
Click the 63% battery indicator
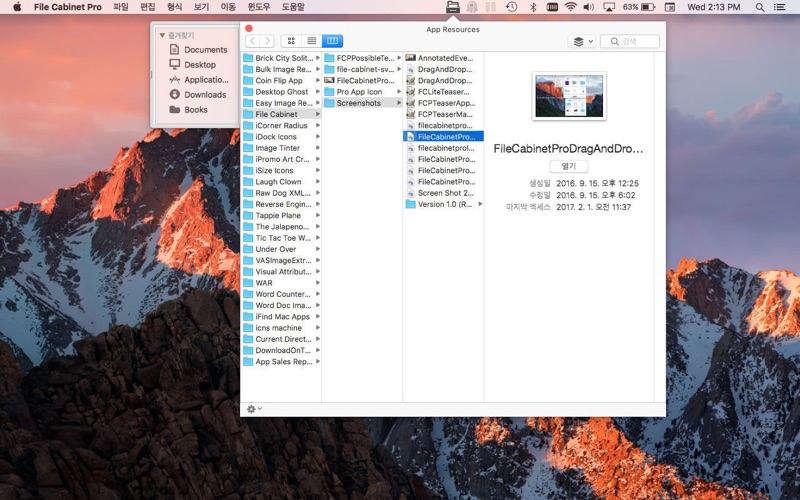(639, 7)
